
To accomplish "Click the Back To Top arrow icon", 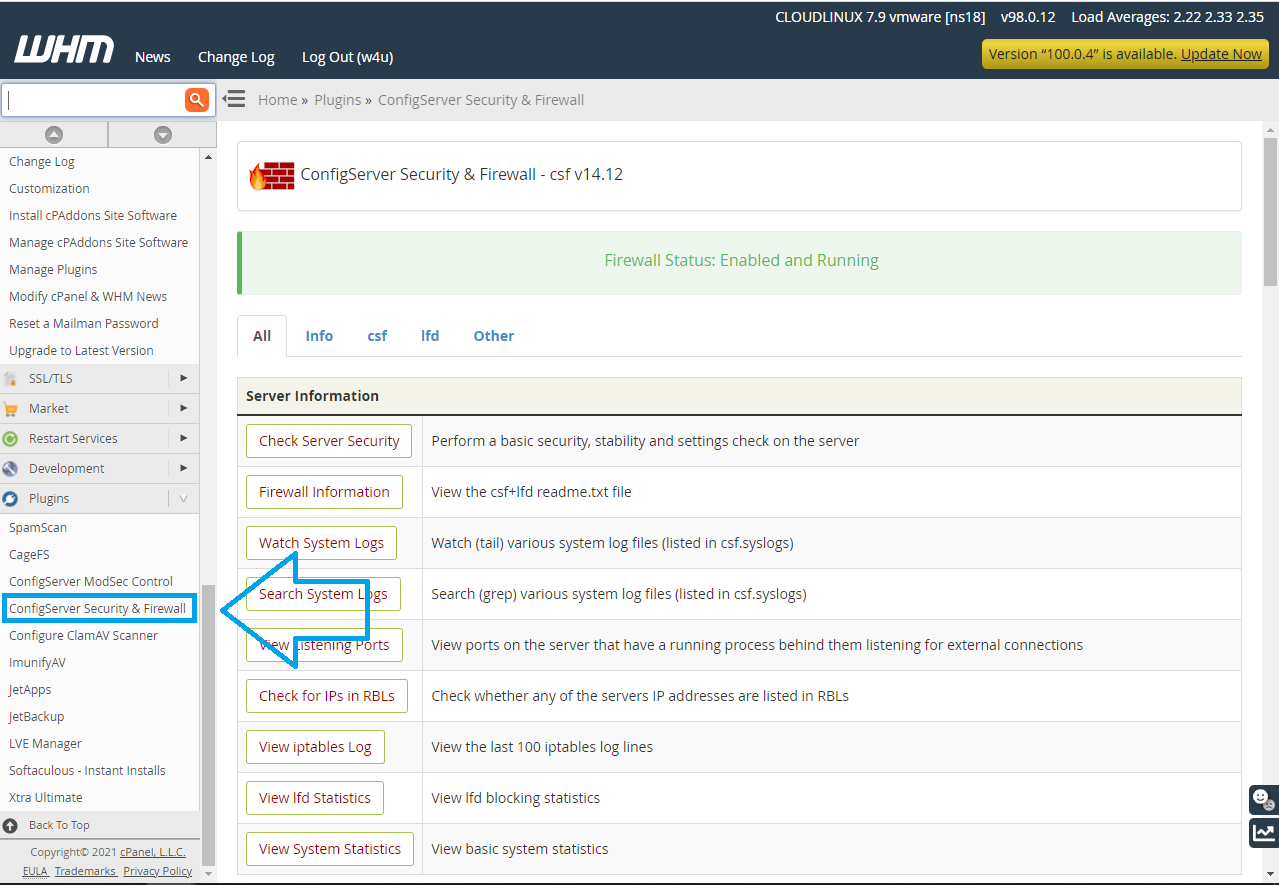I will 10,825.
